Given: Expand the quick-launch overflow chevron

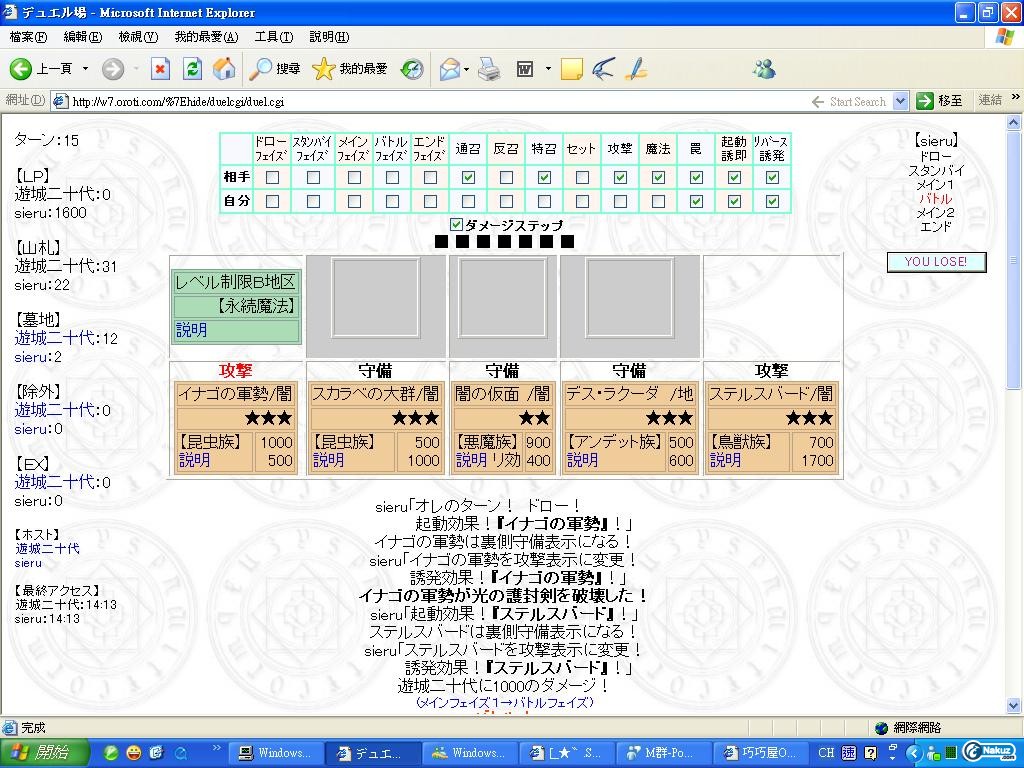Looking at the screenshot, I should 216,748.
